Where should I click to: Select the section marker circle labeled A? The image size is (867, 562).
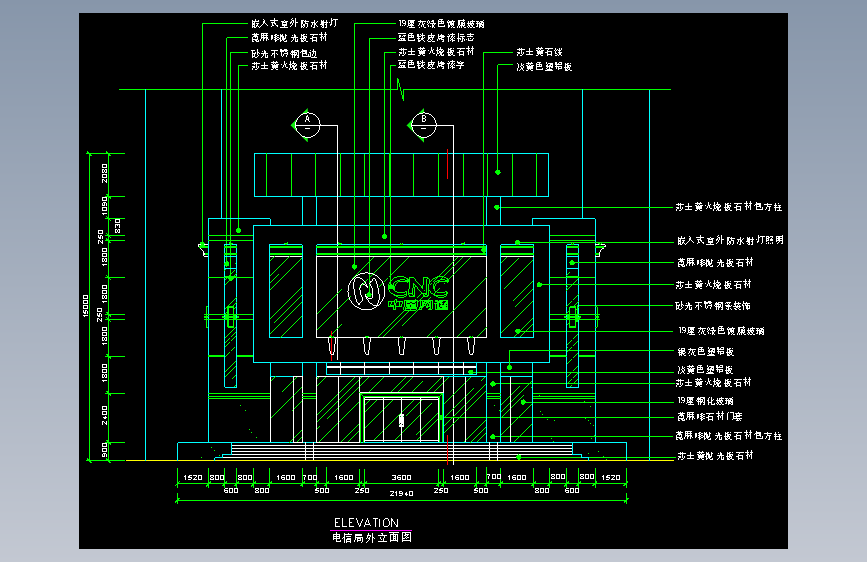(x=307, y=125)
